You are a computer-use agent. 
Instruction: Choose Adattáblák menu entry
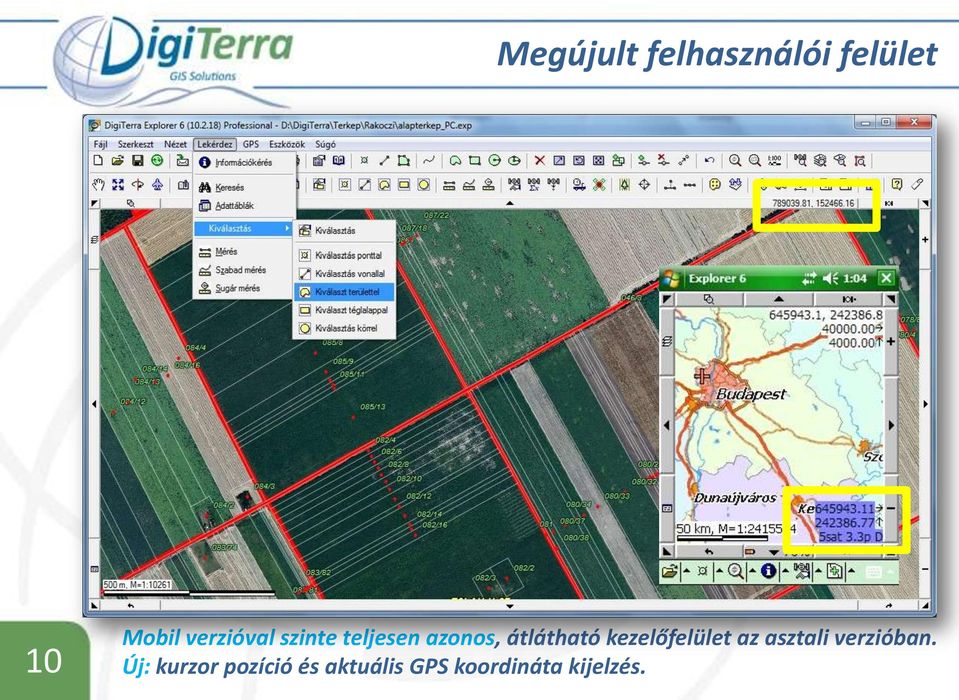click(244, 206)
